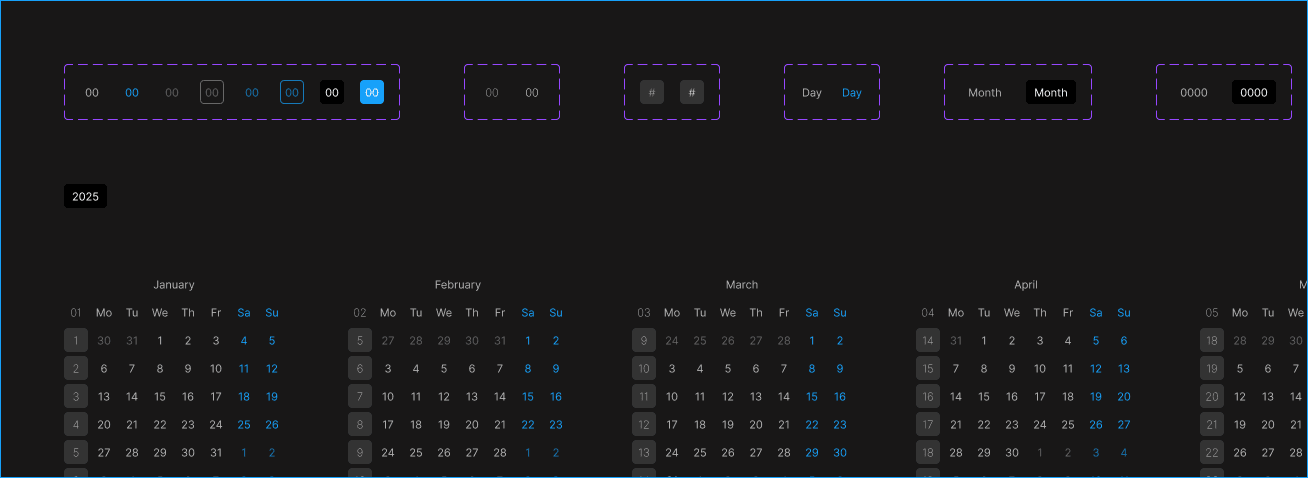Screen dimensions: 1308x478
Task: Select week number 6 badge in February
Action: tap(360, 369)
